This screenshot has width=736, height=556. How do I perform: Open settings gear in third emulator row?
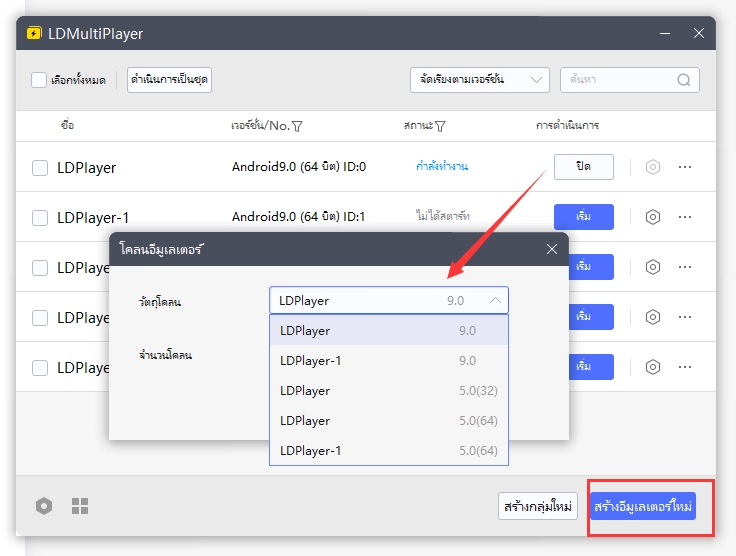652,267
